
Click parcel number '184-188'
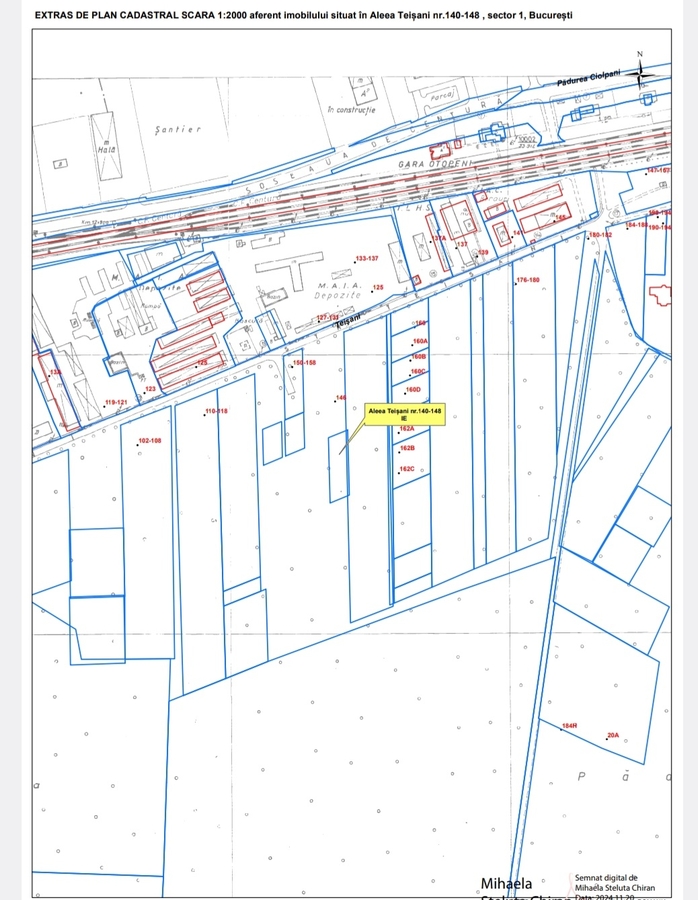(637, 225)
